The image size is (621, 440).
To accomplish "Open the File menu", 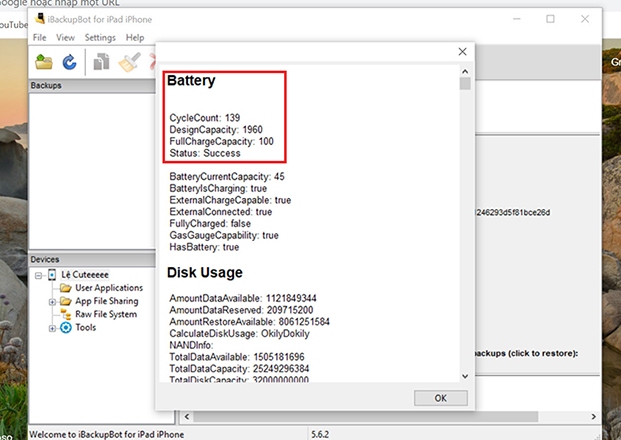I will point(40,37).
